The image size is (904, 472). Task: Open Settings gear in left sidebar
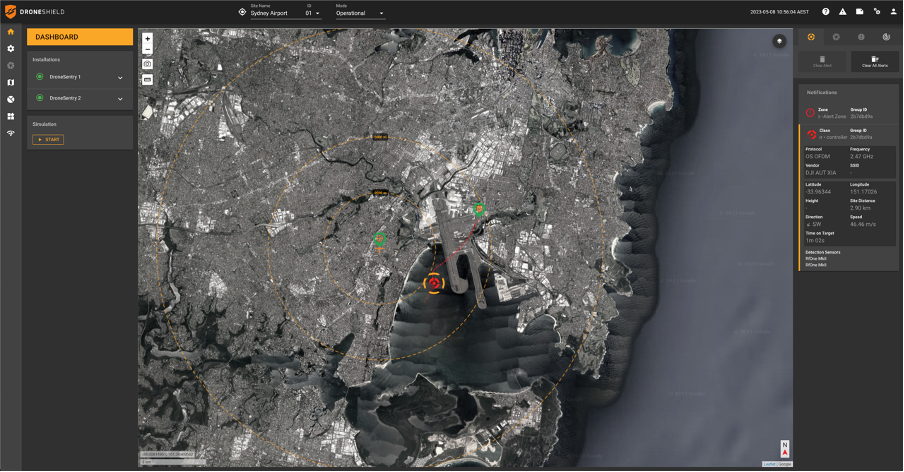[x=10, y=49]
